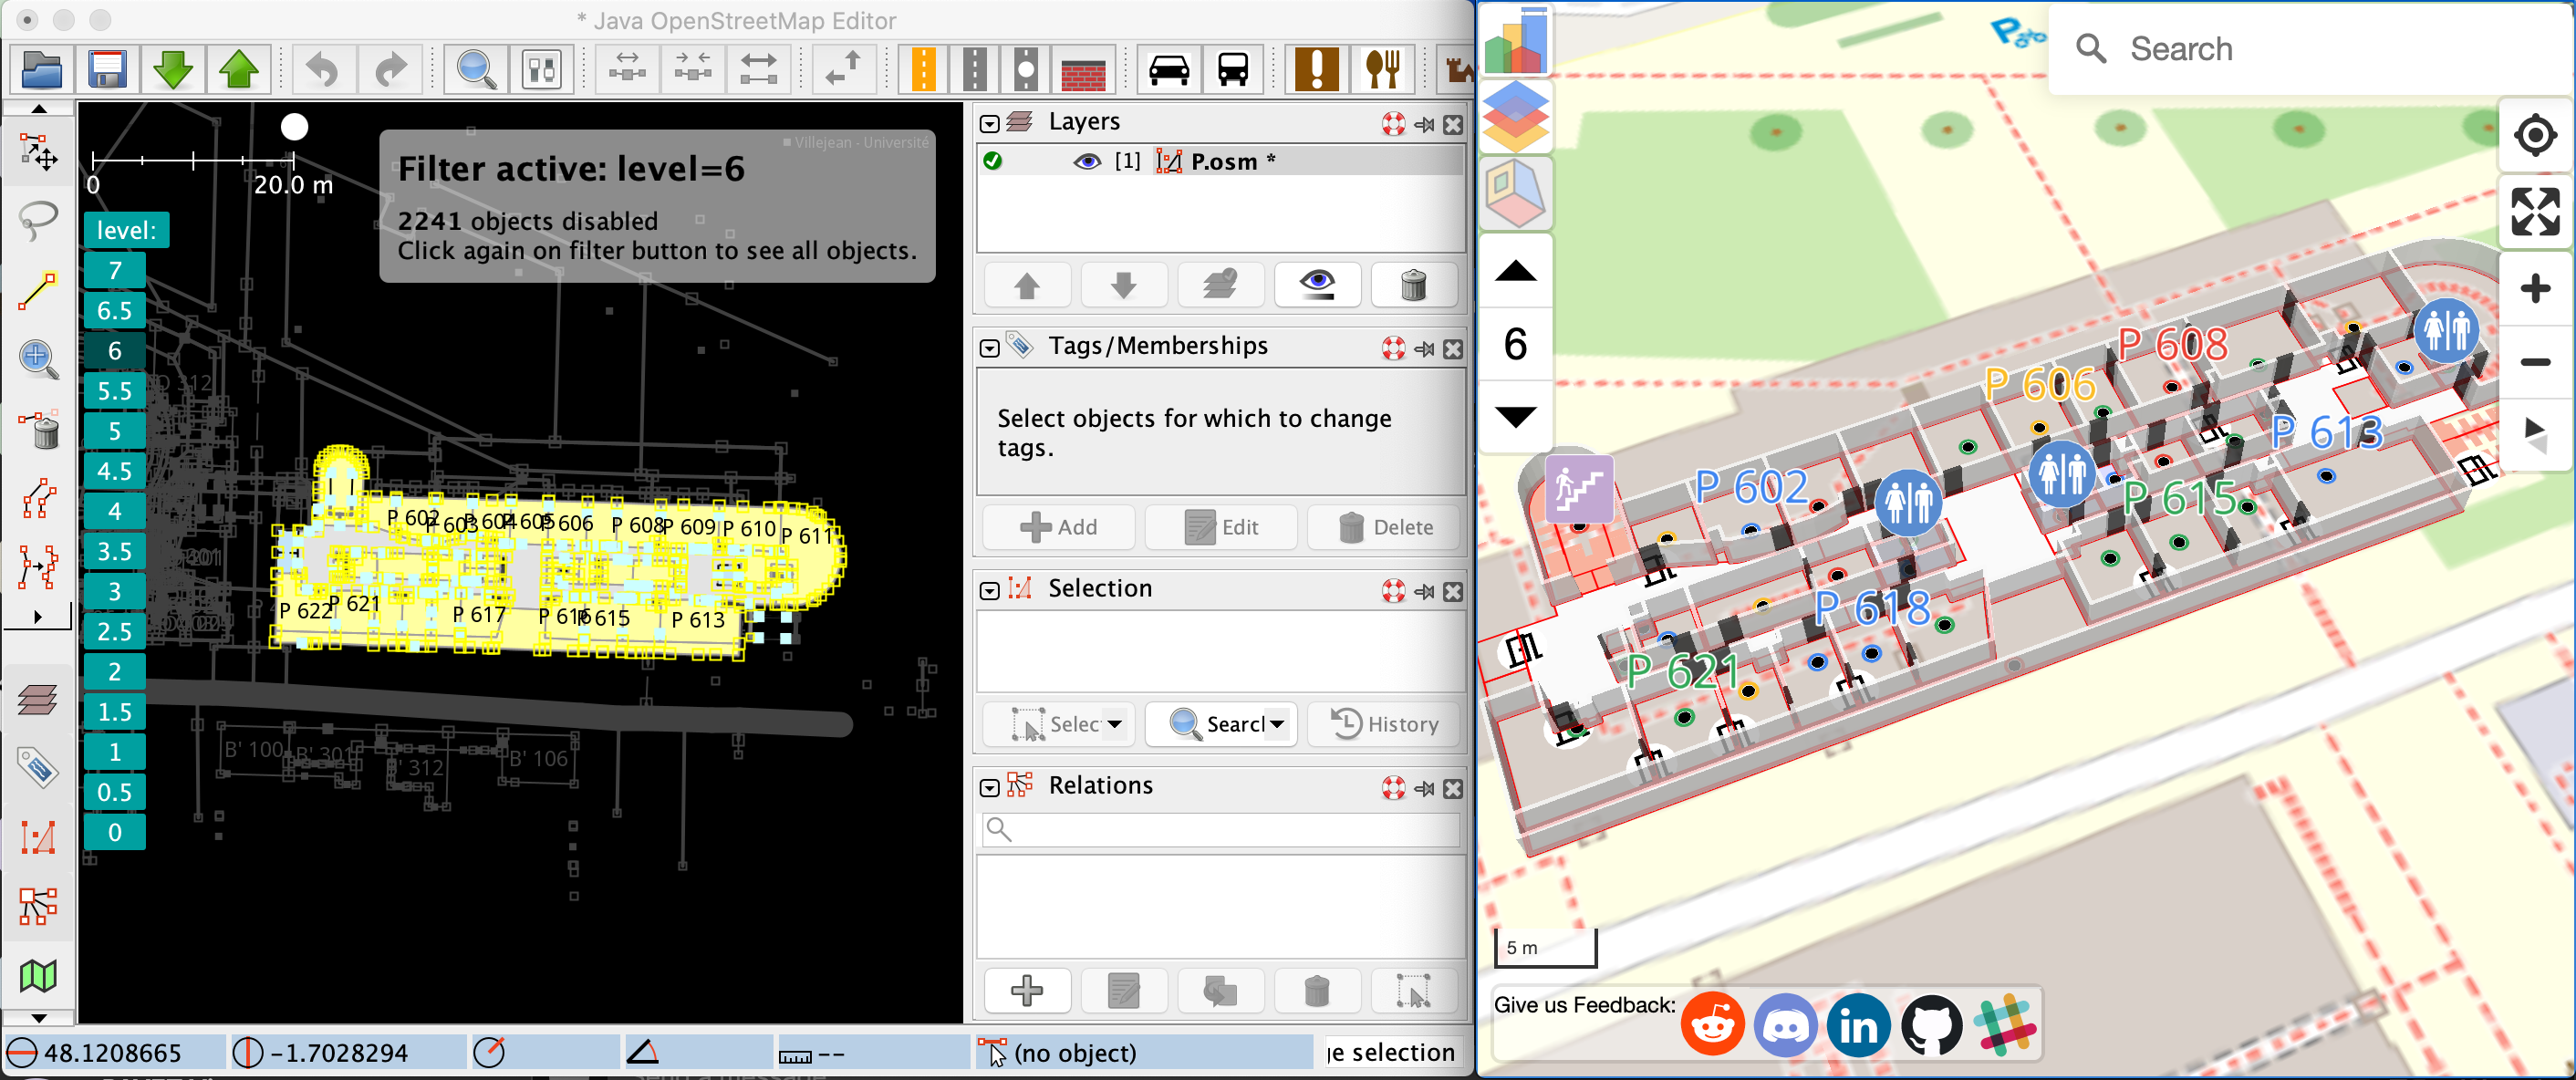Open the Search dropdown arrow in Selection panel
The image size is (2576, 1080).
click(x=1277, y=724)
